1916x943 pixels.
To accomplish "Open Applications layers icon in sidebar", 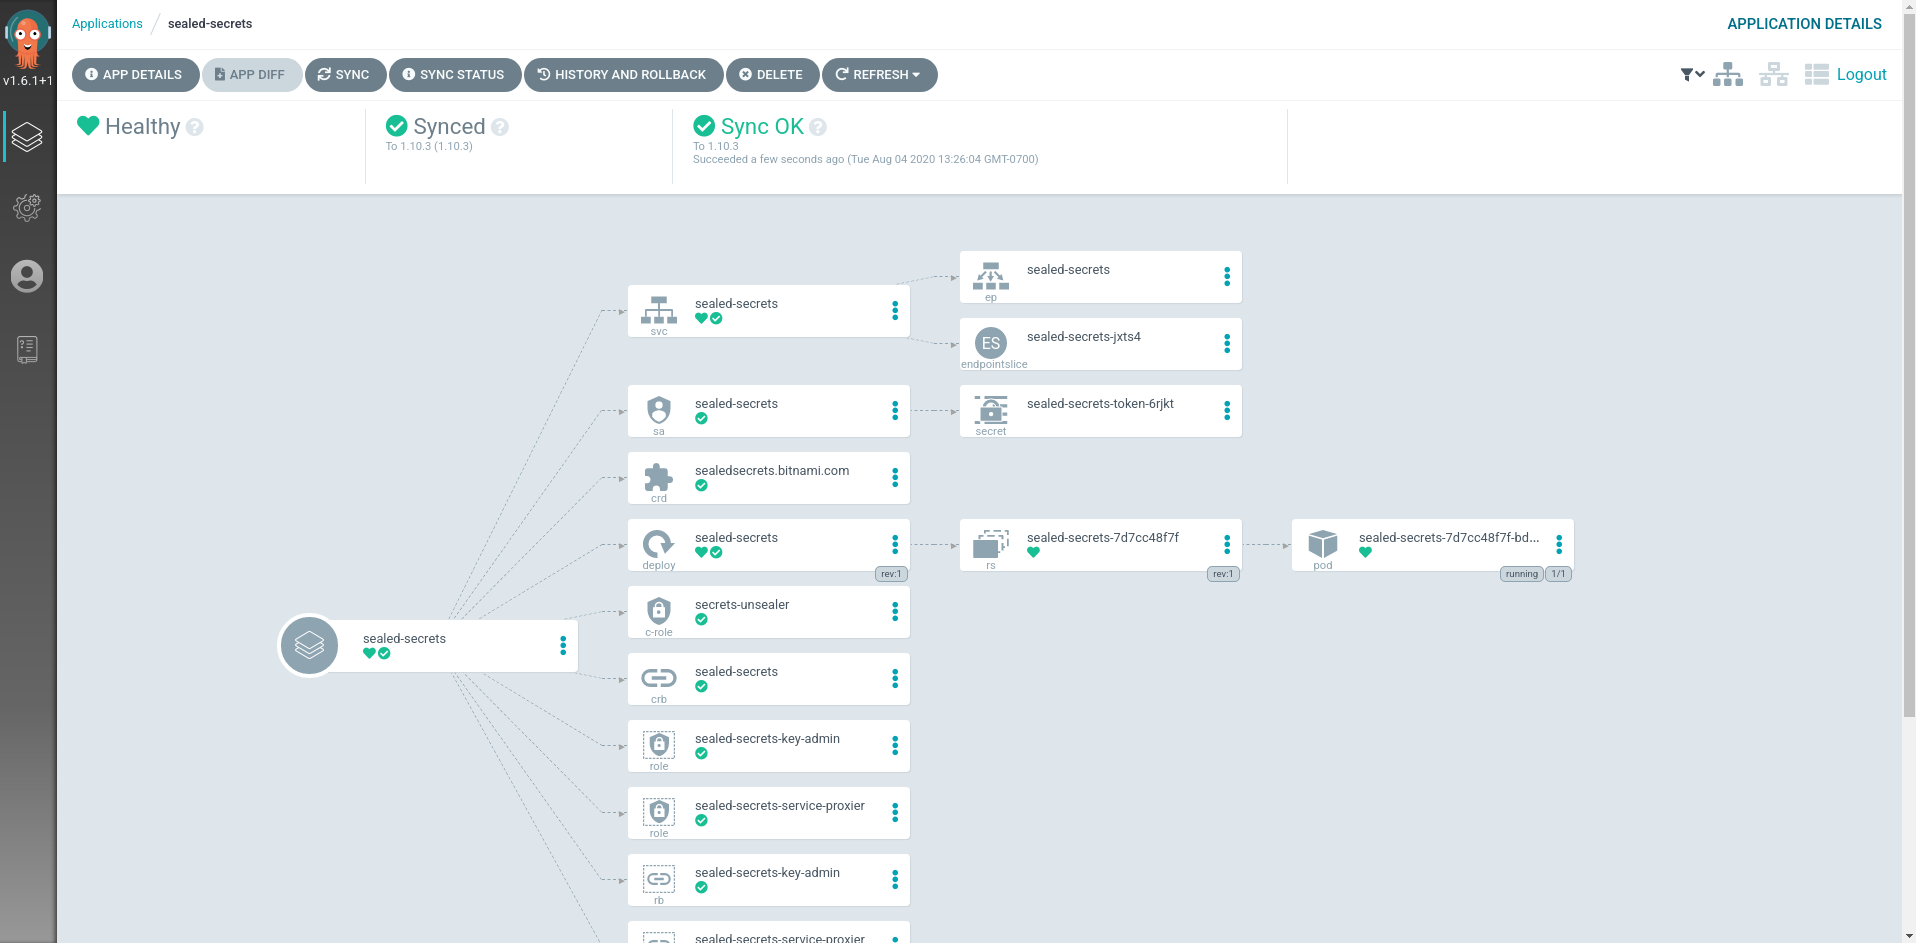I will pos(27,137).
